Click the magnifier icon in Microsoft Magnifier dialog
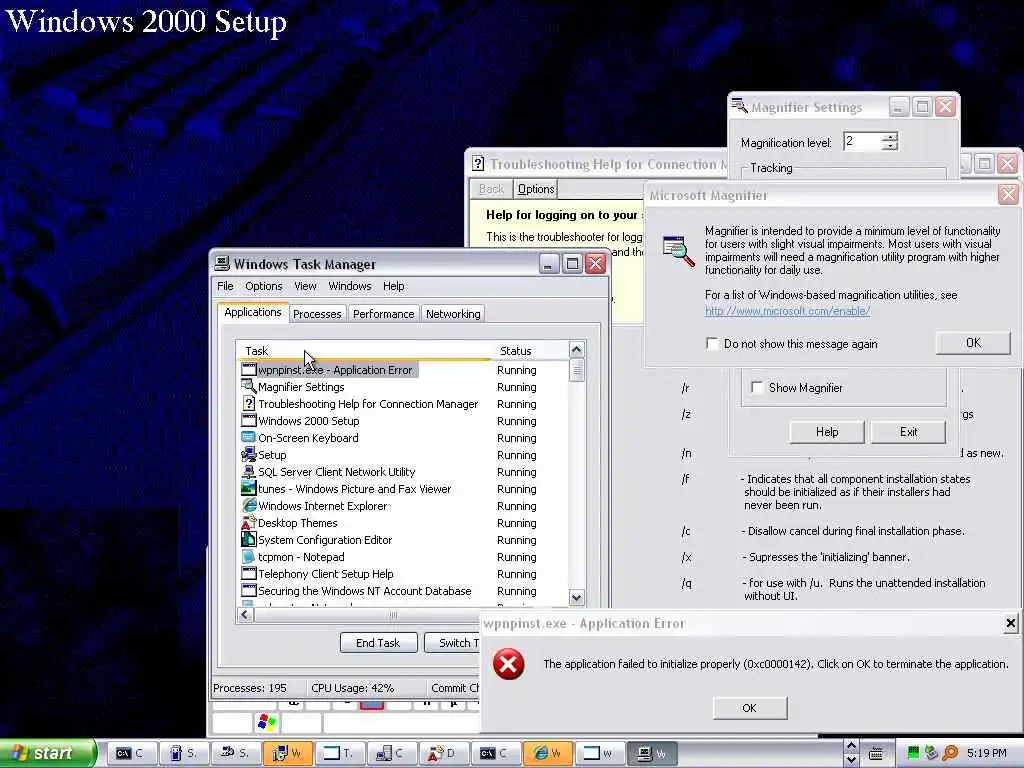Viewport: 1024px width, 768px height. tap(678, 250)
